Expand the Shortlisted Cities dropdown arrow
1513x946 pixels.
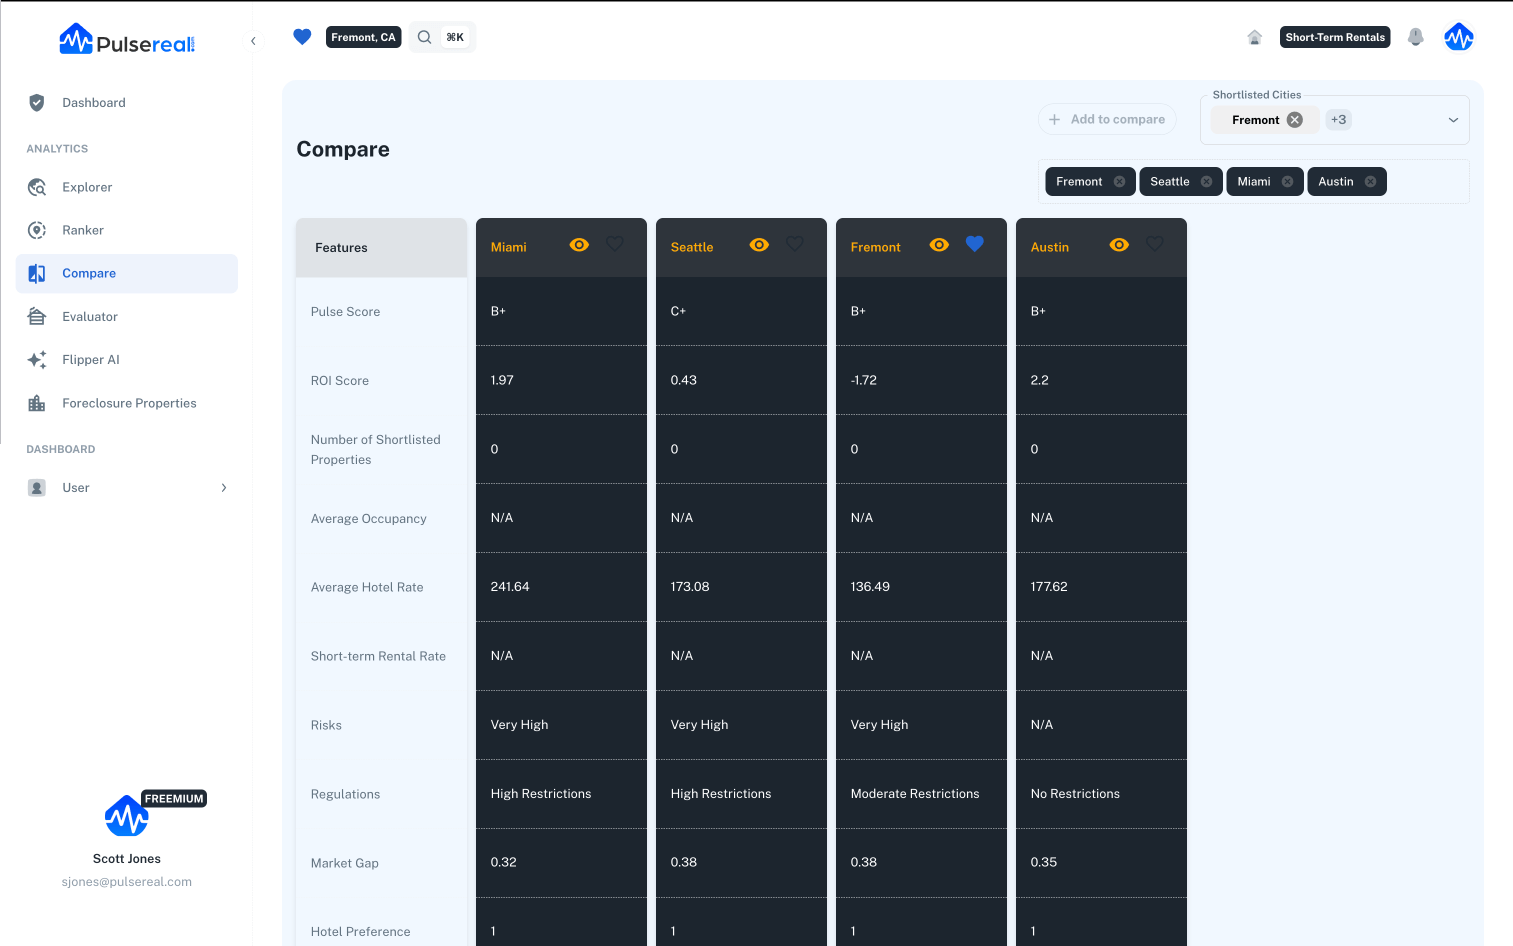pyautogui.click(x=1453, y=120)
